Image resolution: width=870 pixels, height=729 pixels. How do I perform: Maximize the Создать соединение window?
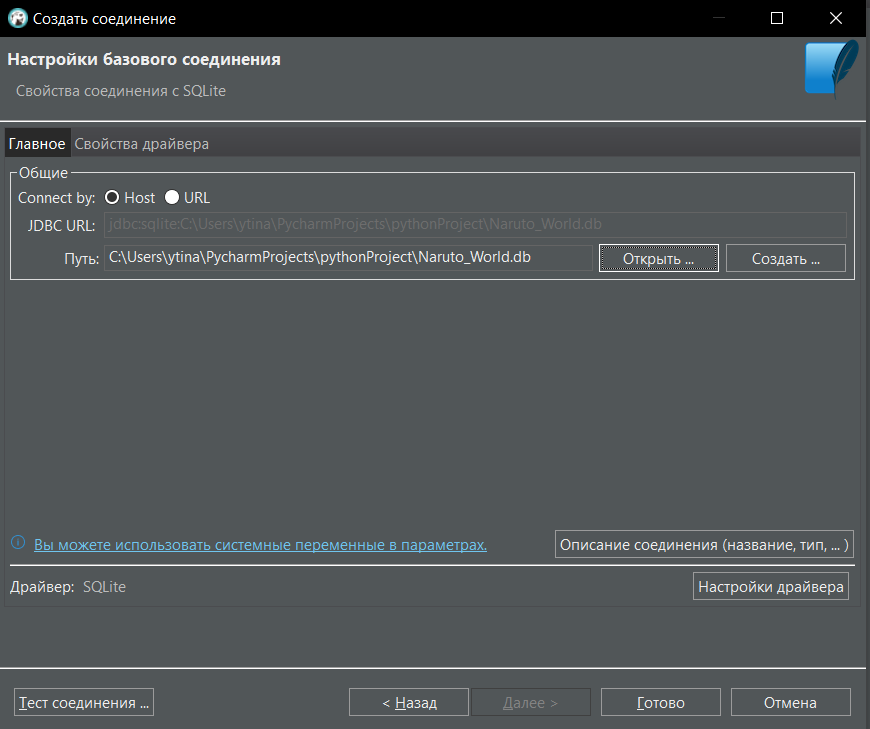tap(777, 18)
